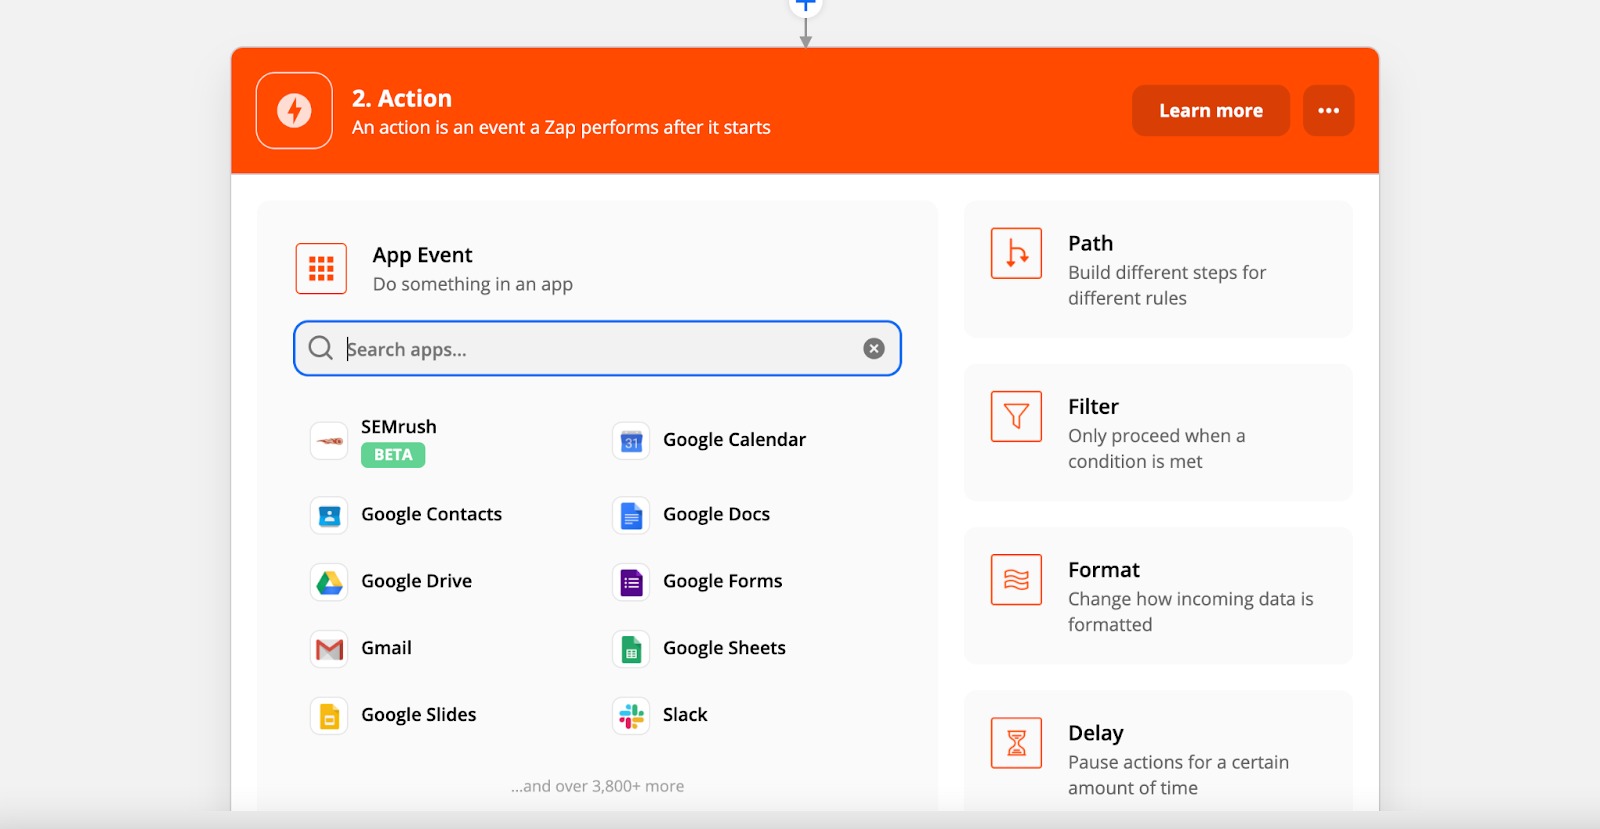Select the Format step icon
The width and height of the screenshot is (1600, 829).
(1016, 580)
